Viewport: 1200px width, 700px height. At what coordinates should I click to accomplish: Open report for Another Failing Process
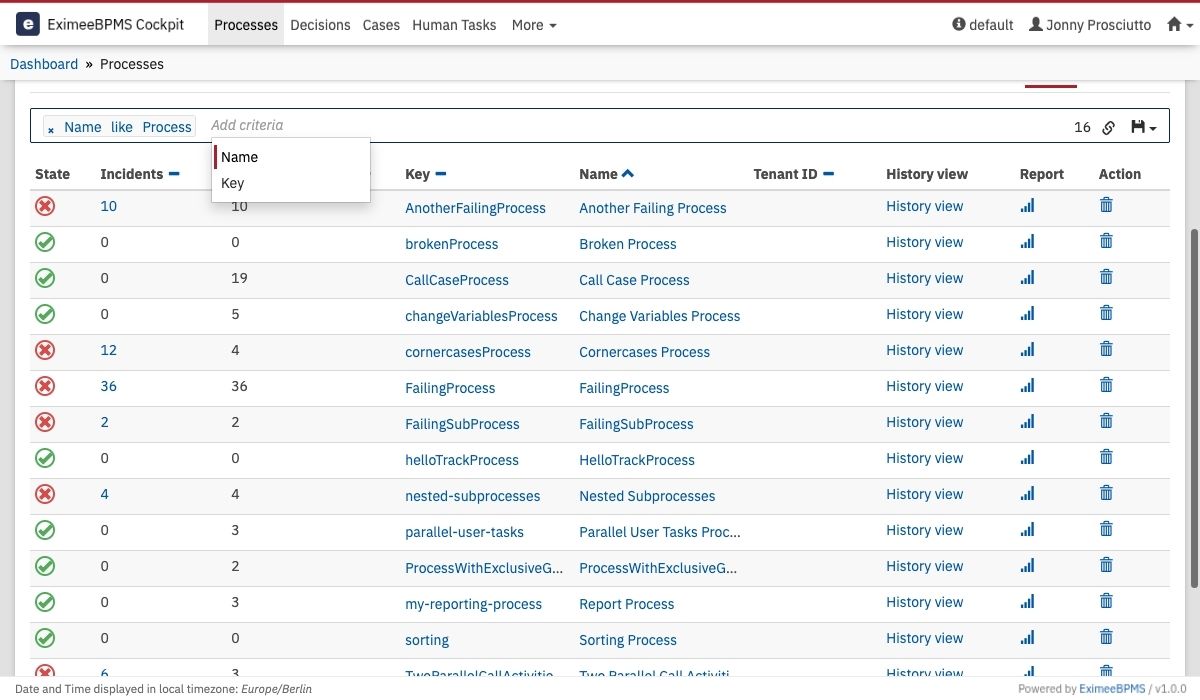[x=1028, y=205]
